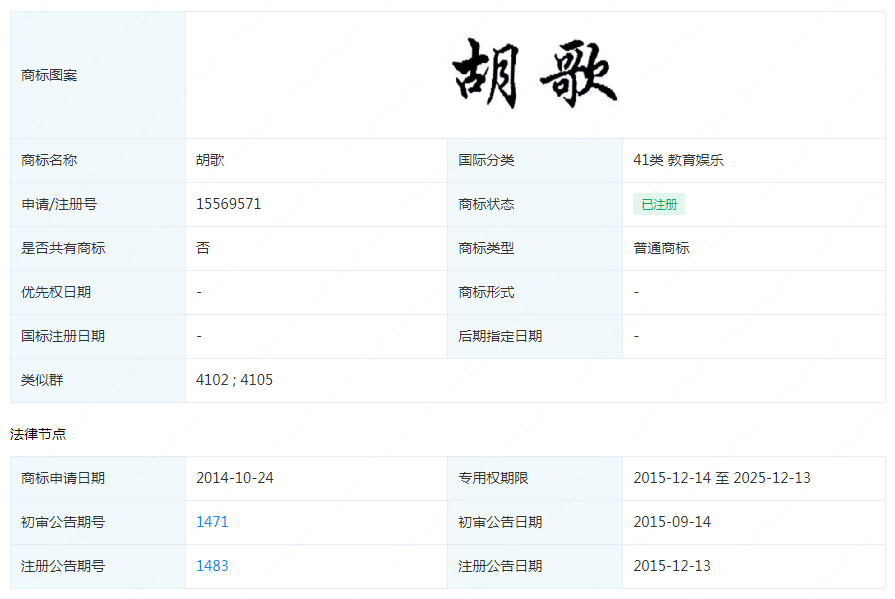Select the registration number 15569571

click(x=228, y=204)
